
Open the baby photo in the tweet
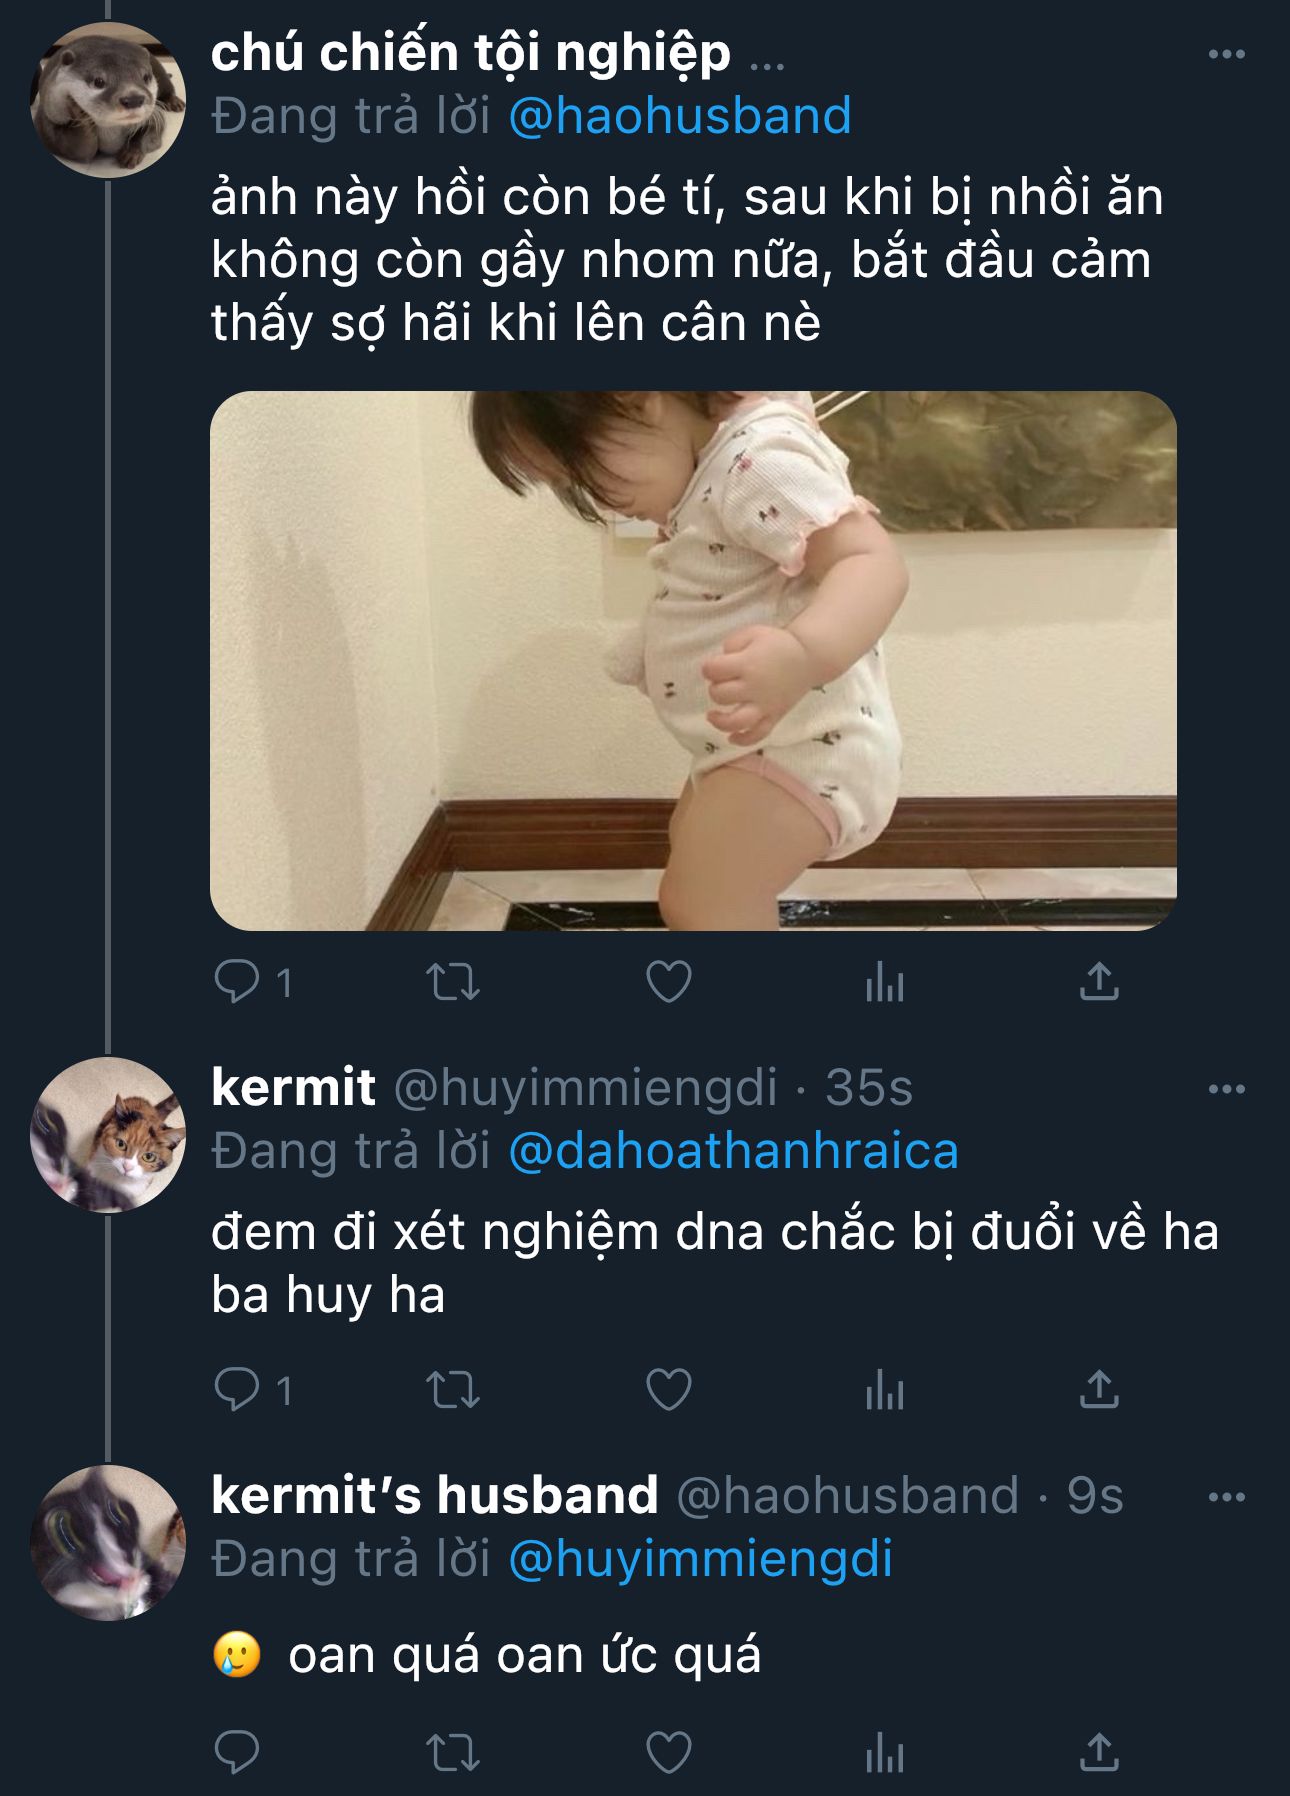(693, 660)
